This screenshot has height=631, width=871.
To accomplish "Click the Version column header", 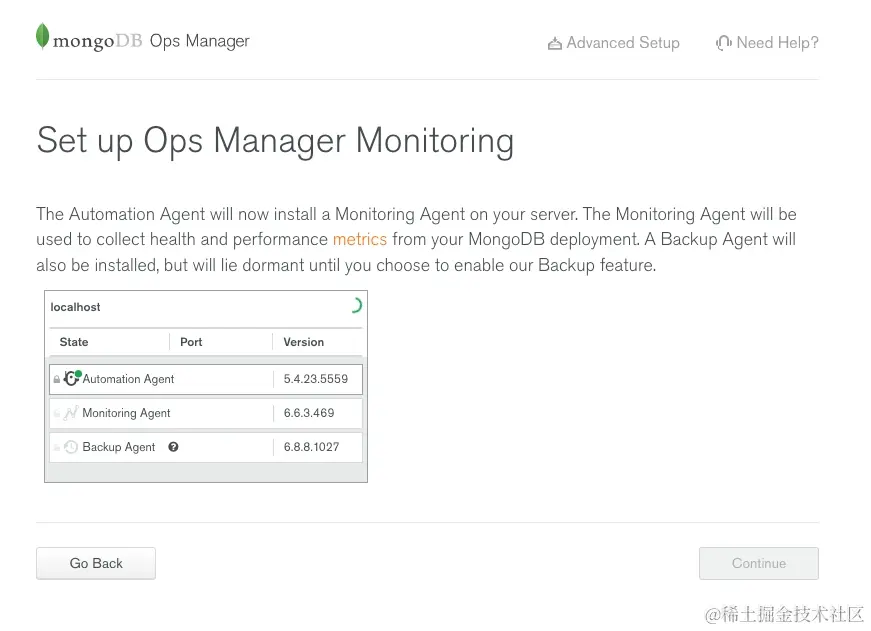I will (303, 342).
